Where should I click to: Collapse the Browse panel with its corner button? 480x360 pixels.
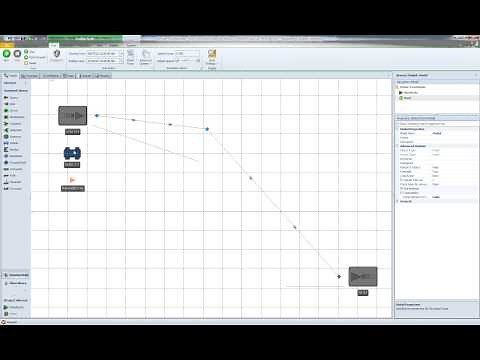click(x=476, y=75)
